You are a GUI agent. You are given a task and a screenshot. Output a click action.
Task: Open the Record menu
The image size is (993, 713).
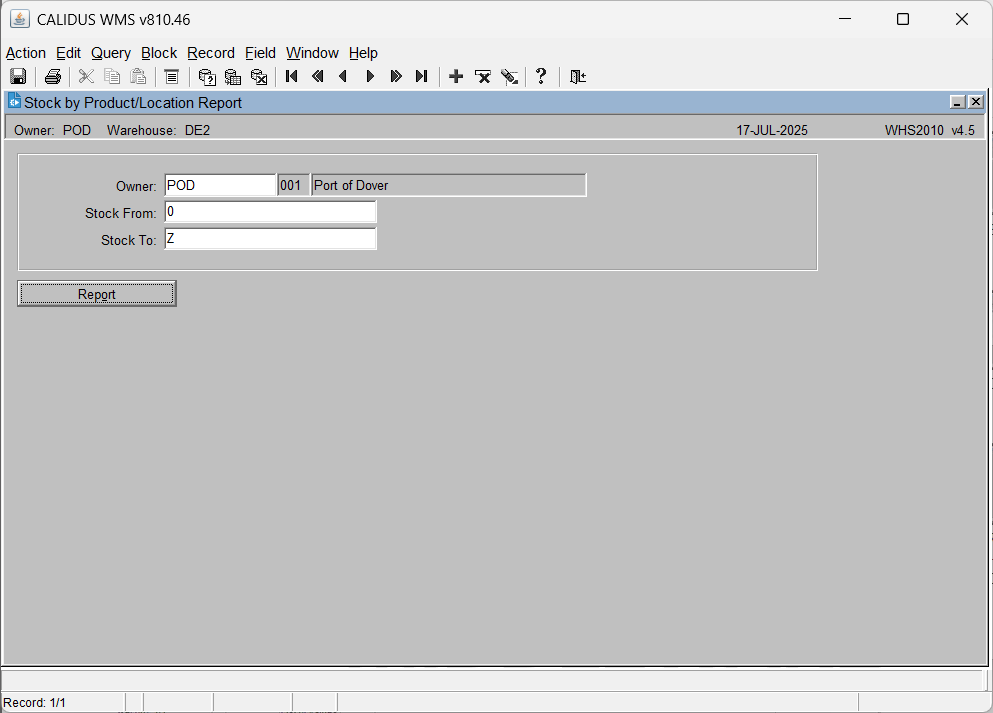(211, 53)
